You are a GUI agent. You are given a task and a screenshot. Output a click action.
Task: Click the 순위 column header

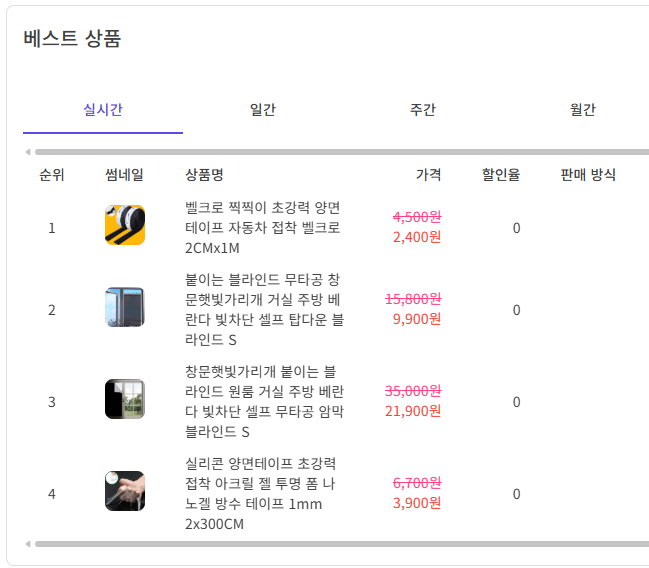tap(51, 174)
